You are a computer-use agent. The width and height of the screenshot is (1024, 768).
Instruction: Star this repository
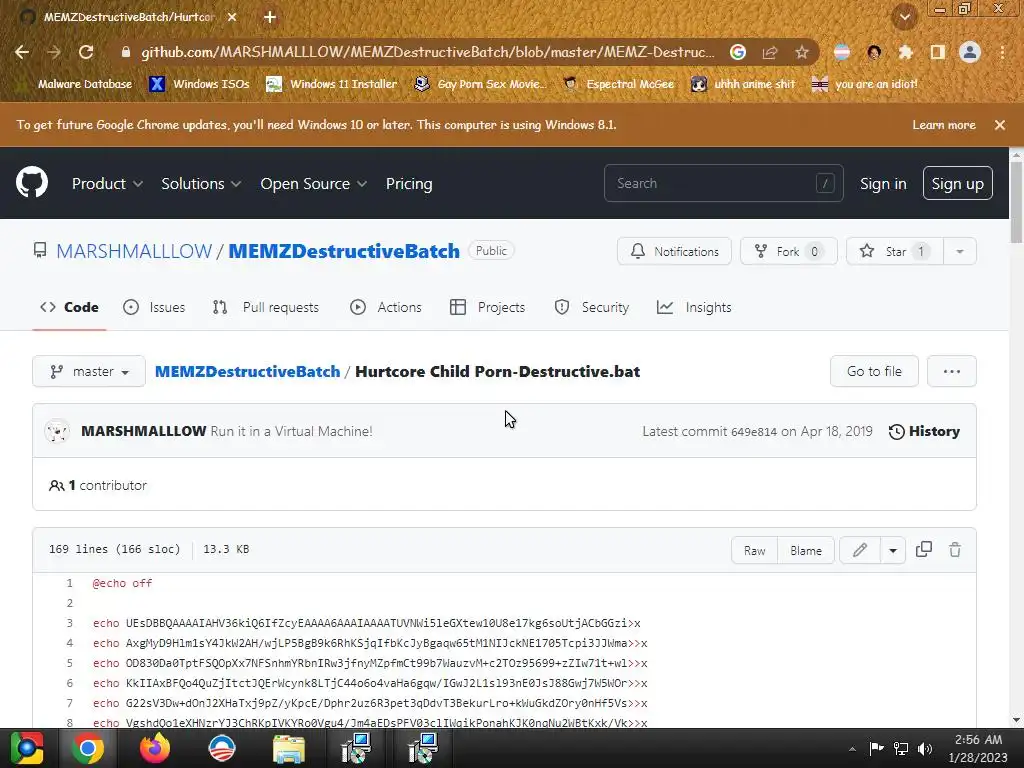895,251
